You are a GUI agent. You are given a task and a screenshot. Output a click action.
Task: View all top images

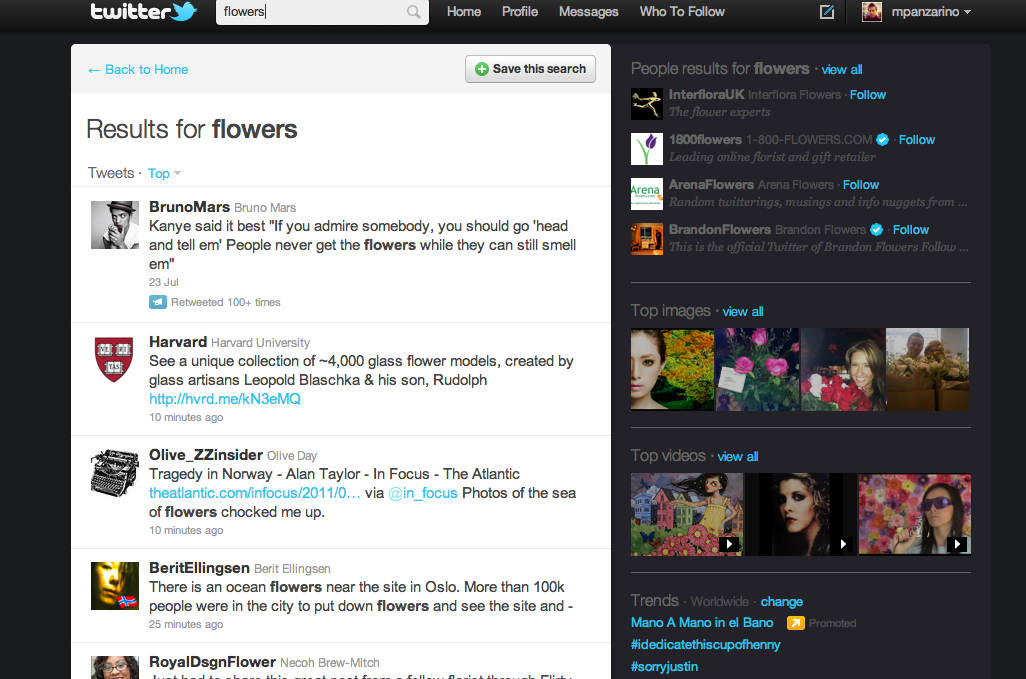[743, 311]
